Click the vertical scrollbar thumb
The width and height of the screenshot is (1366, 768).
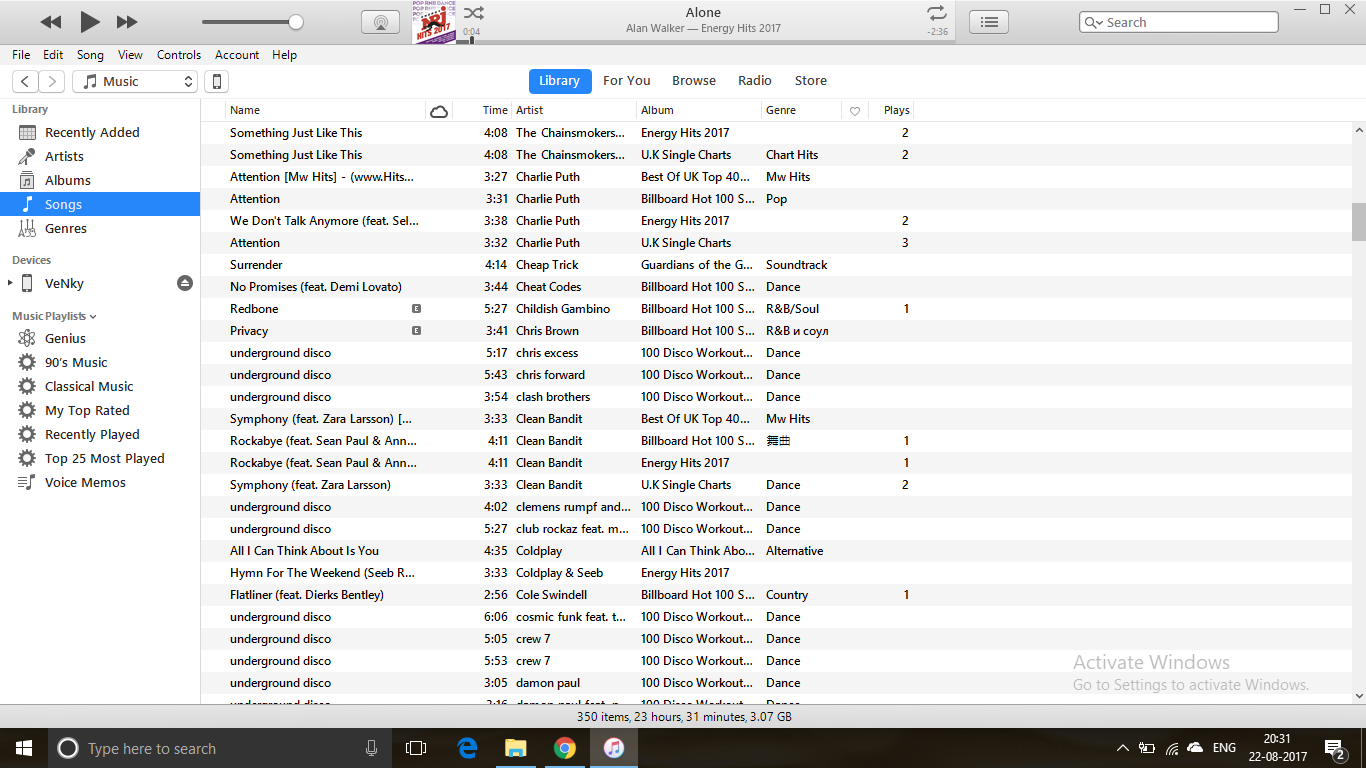coord(1359,222)
